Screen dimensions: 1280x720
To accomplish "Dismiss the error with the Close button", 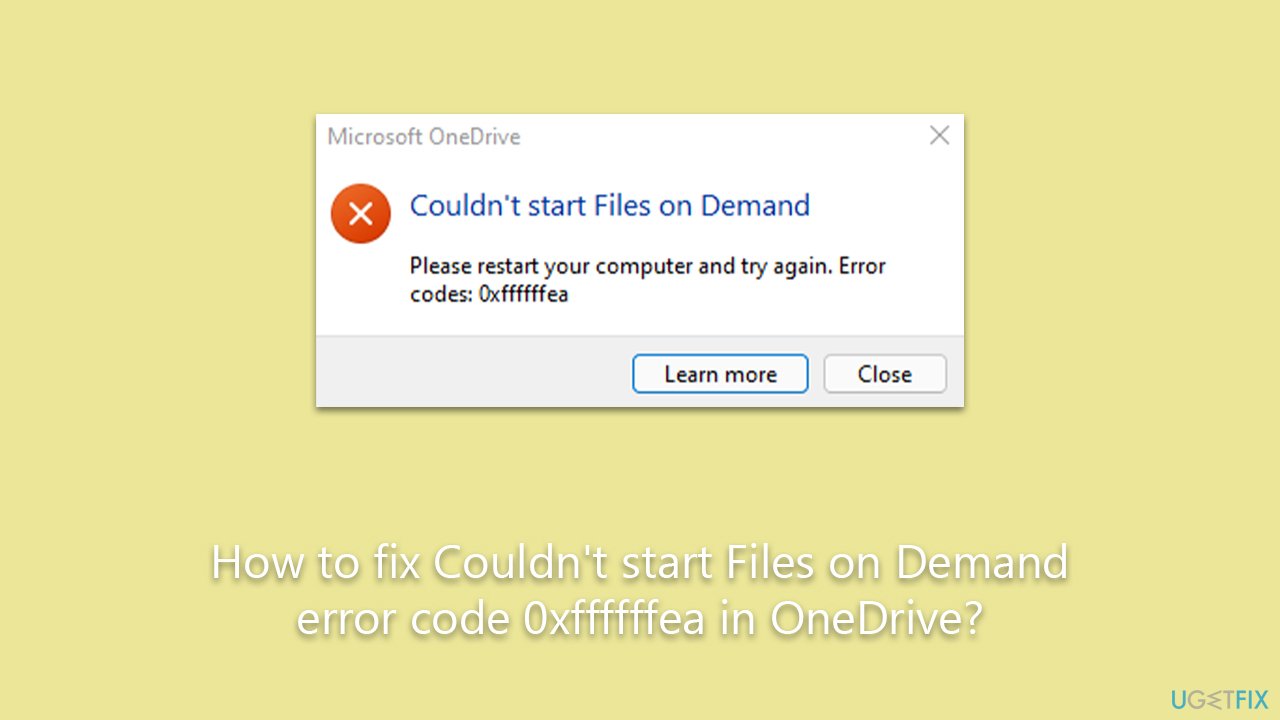I will 884,373.
